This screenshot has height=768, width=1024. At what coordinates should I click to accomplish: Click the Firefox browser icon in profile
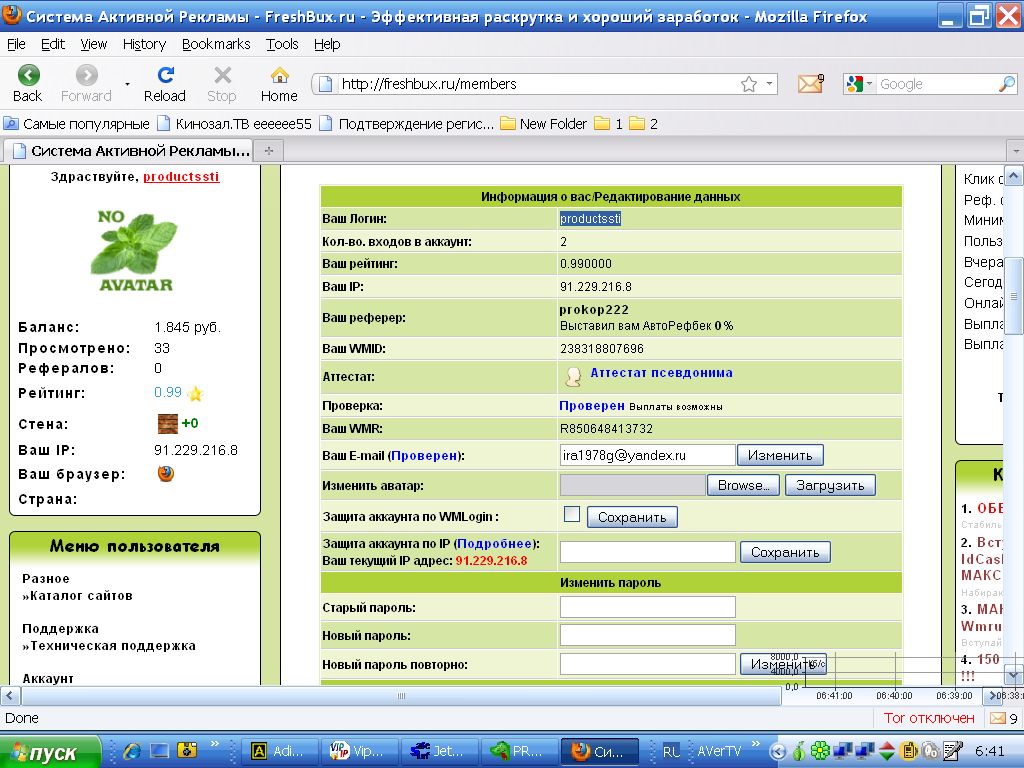click(166, 473)
